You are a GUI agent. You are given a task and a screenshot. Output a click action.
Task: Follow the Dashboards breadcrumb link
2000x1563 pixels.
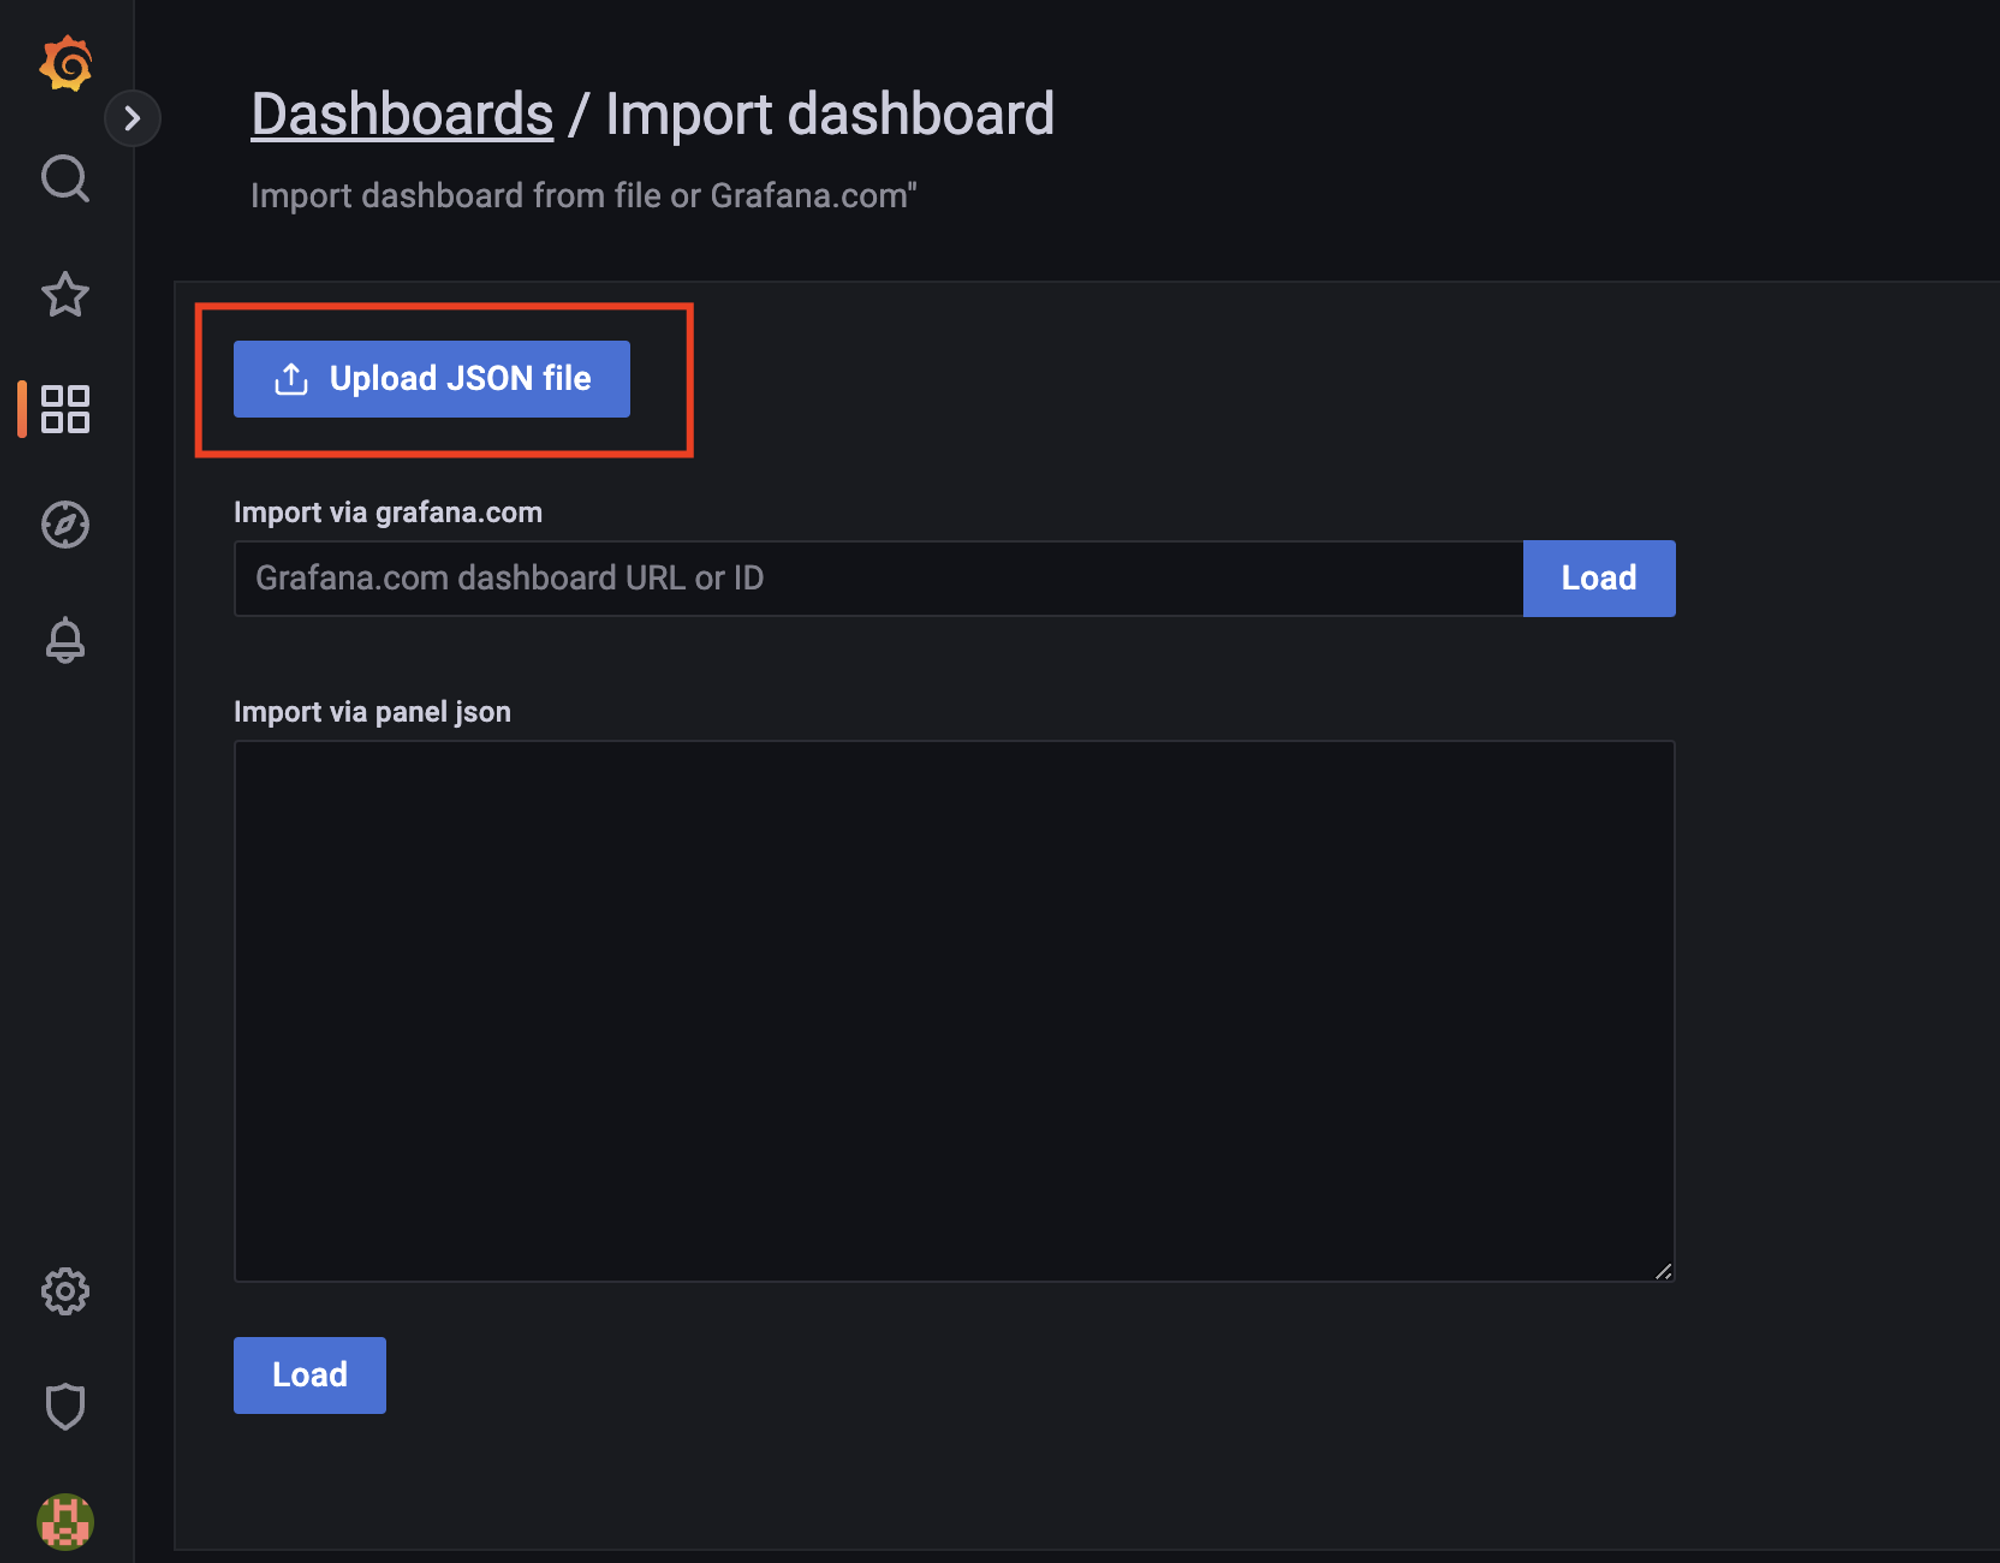(401, 114)
